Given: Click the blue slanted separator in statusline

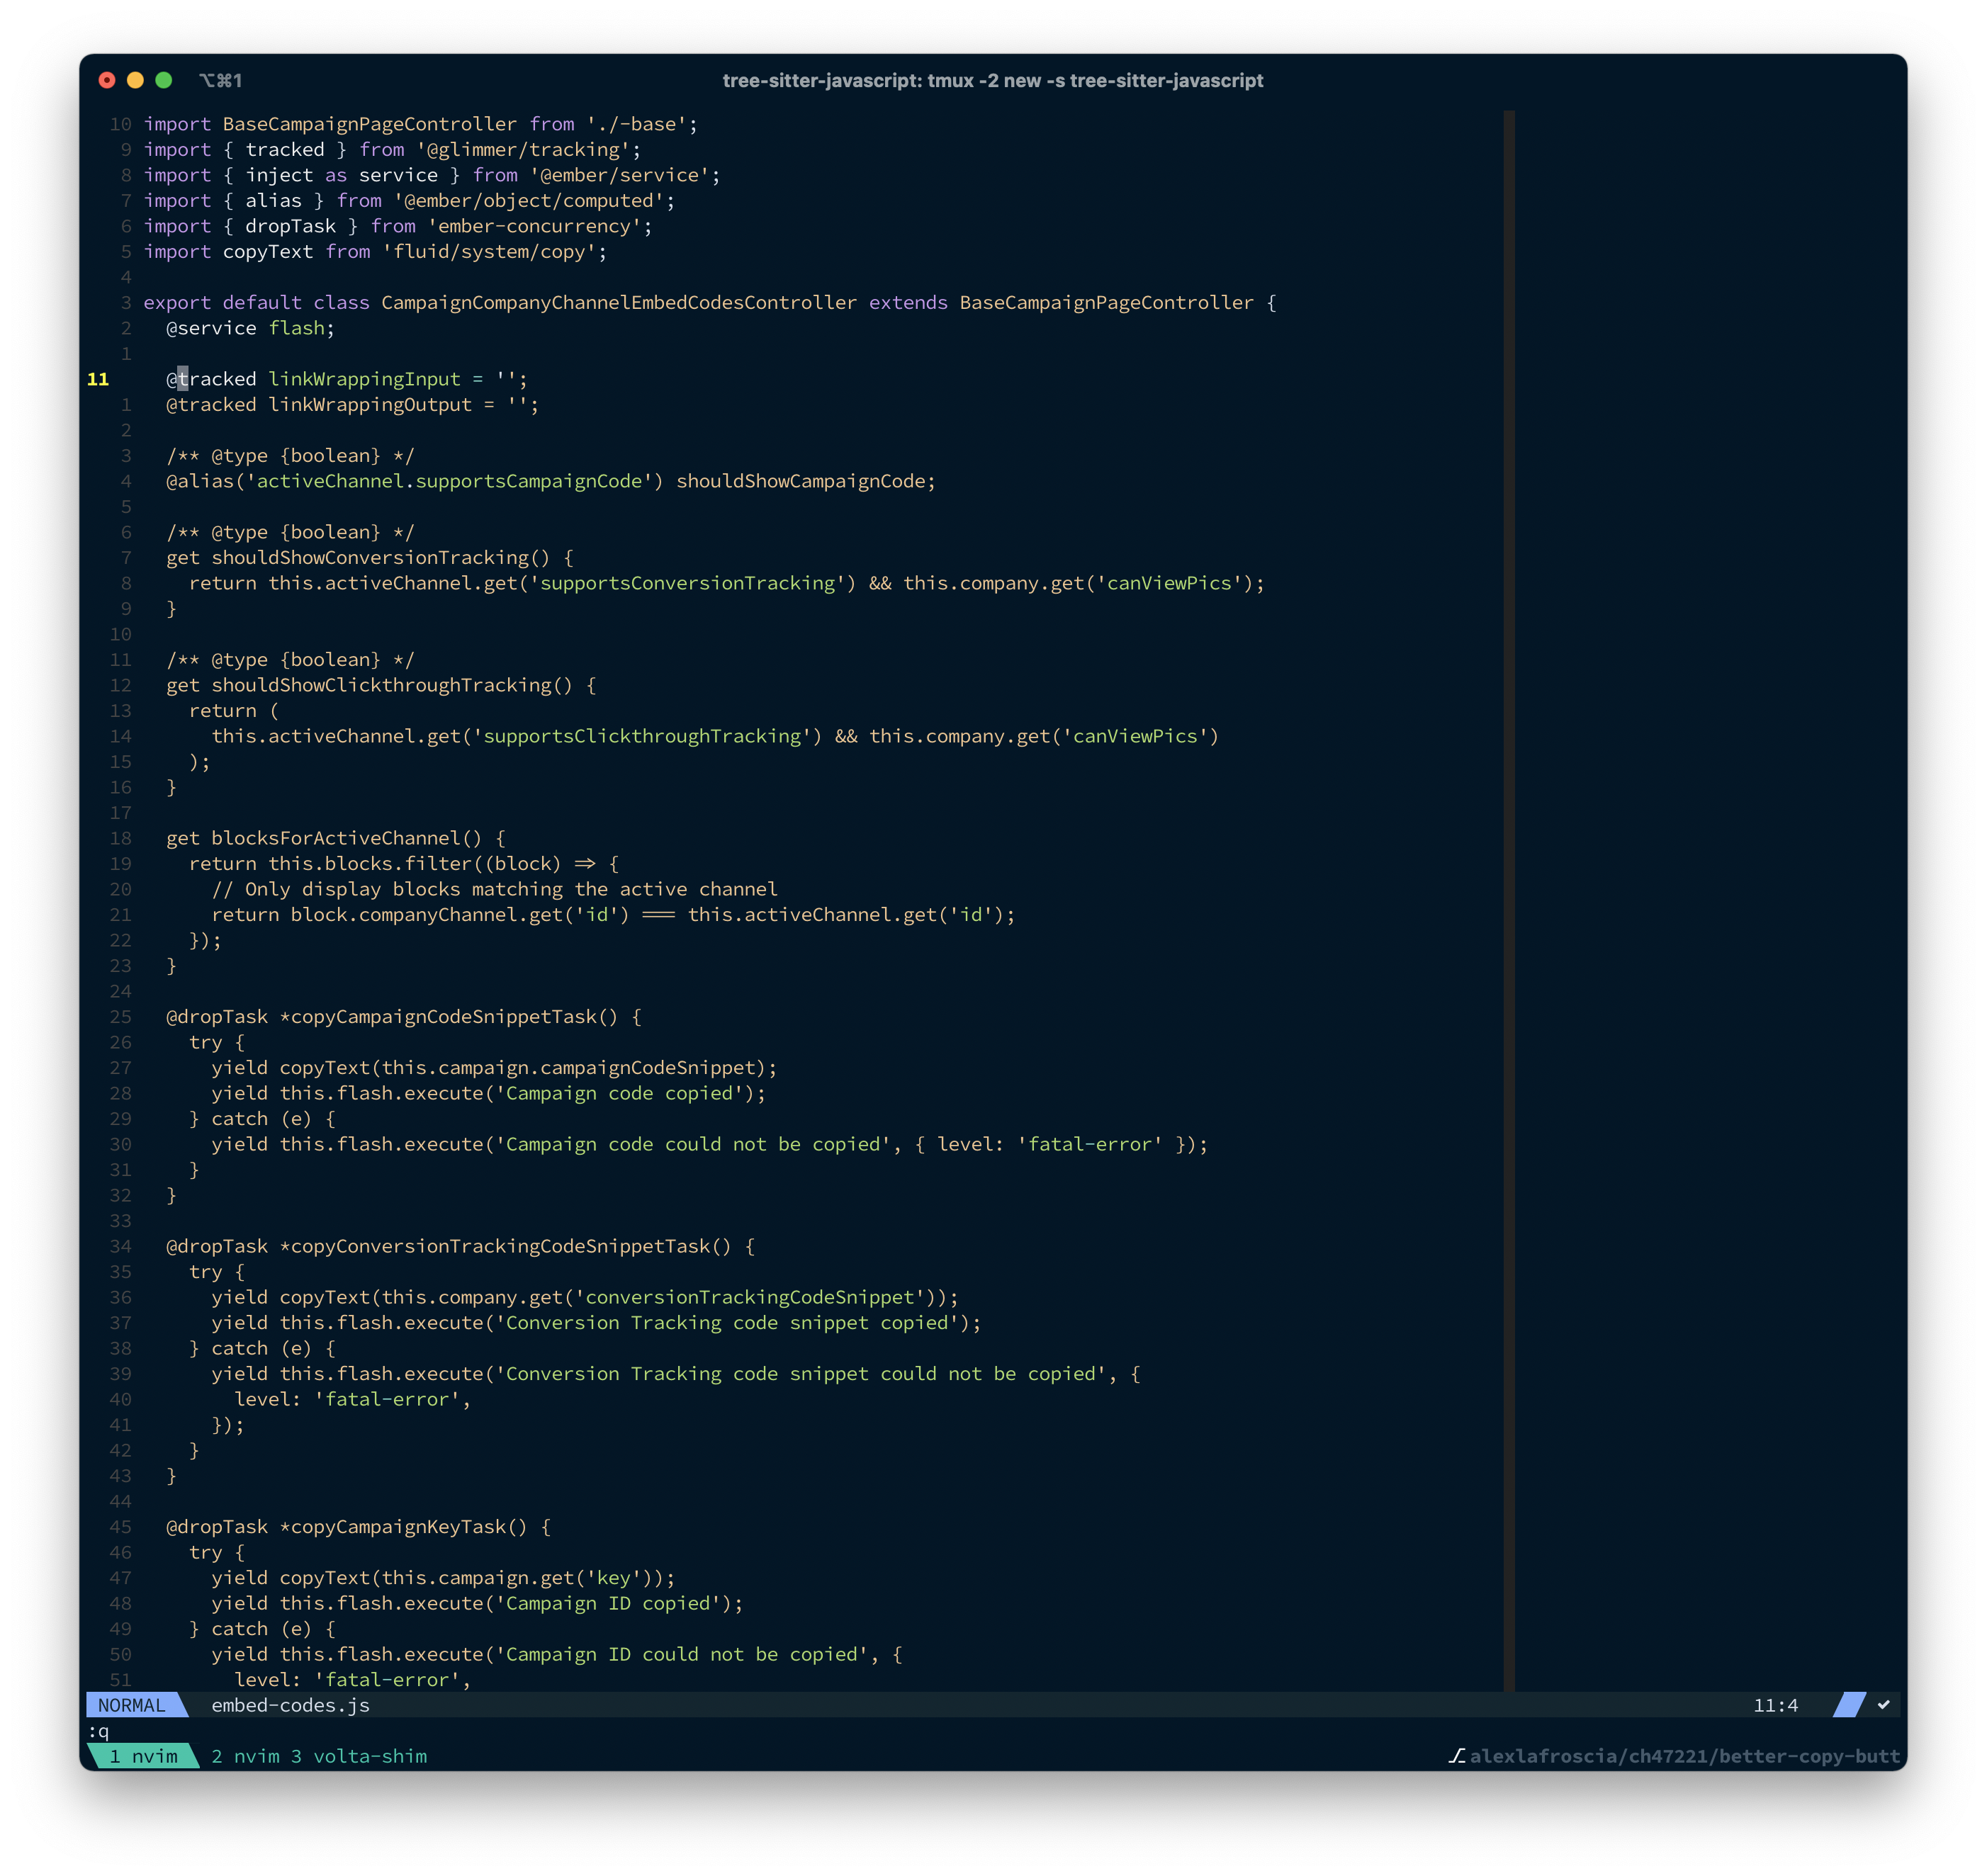Looking at the screenshot, I should [x=1849, y=1705].
